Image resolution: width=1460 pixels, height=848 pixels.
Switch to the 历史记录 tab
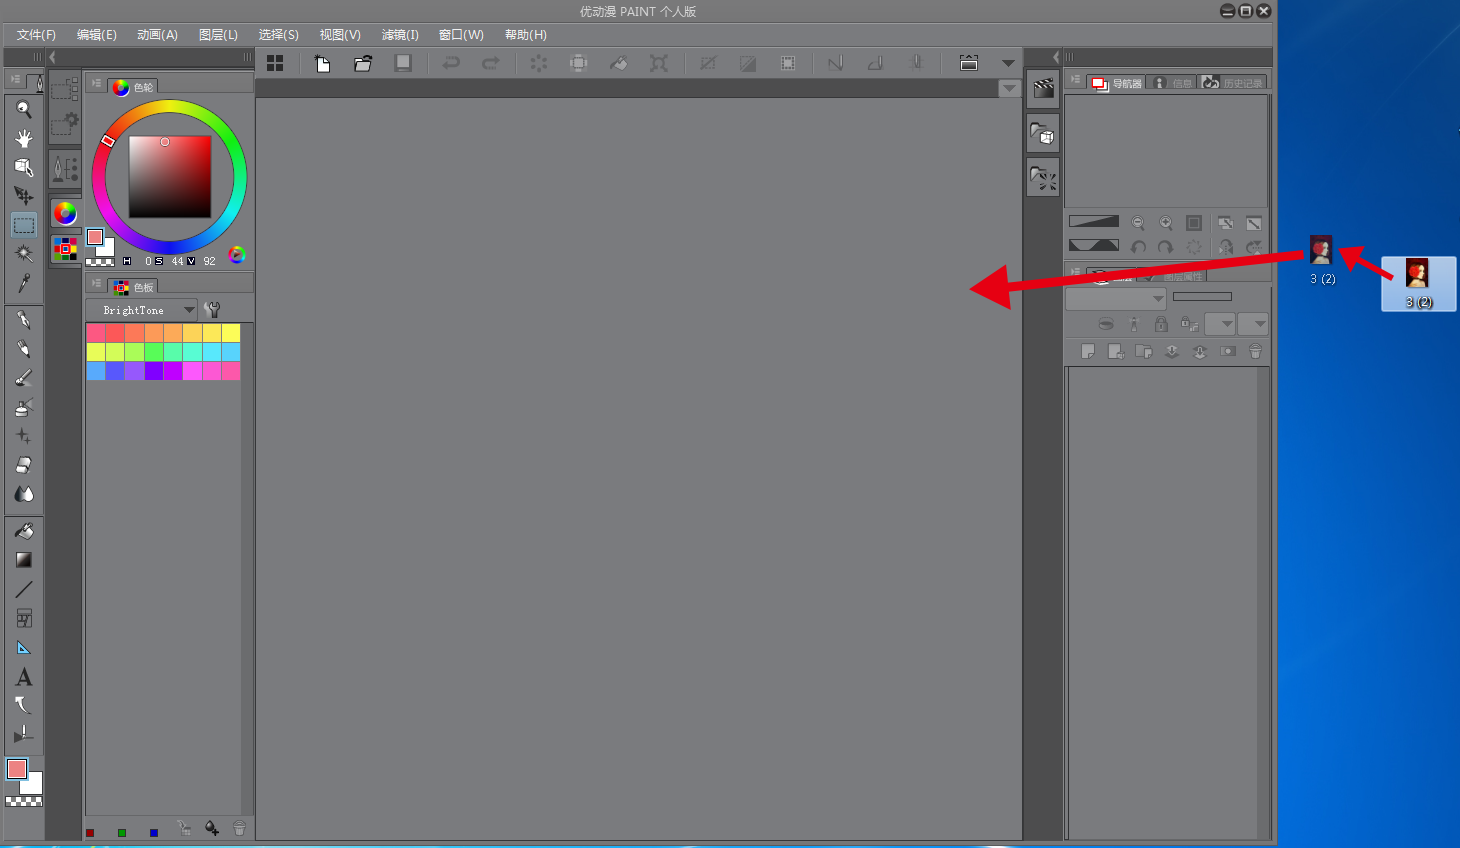click(1234, 83)
